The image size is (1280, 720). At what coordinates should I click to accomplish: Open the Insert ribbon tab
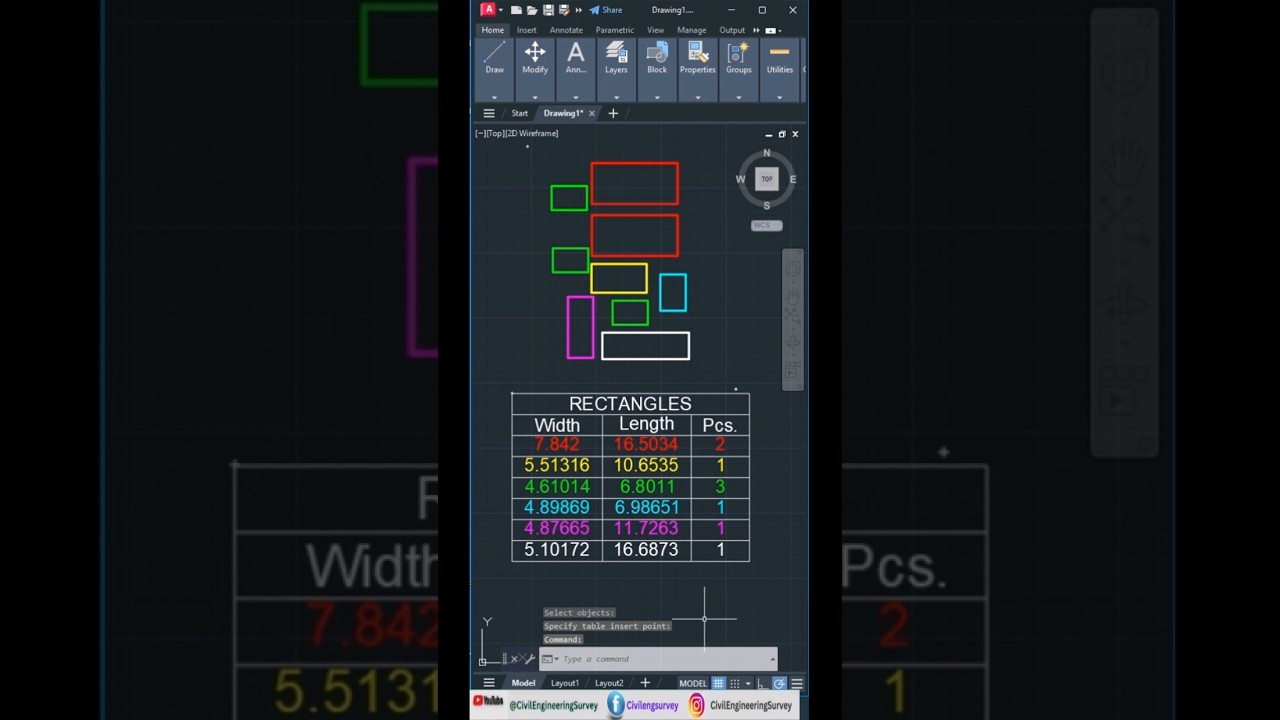[x=527, y=30]
